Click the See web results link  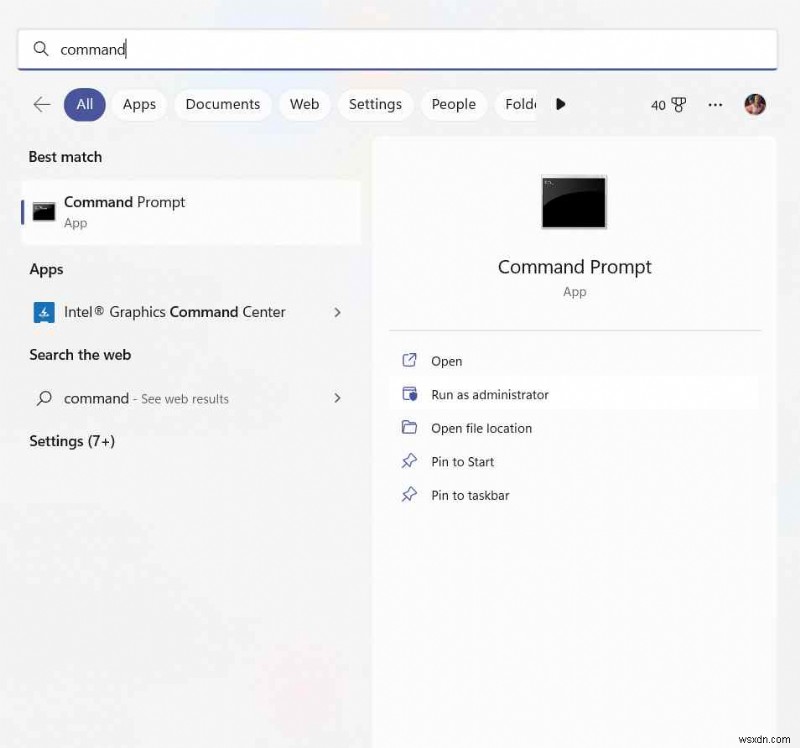point(189,398)
